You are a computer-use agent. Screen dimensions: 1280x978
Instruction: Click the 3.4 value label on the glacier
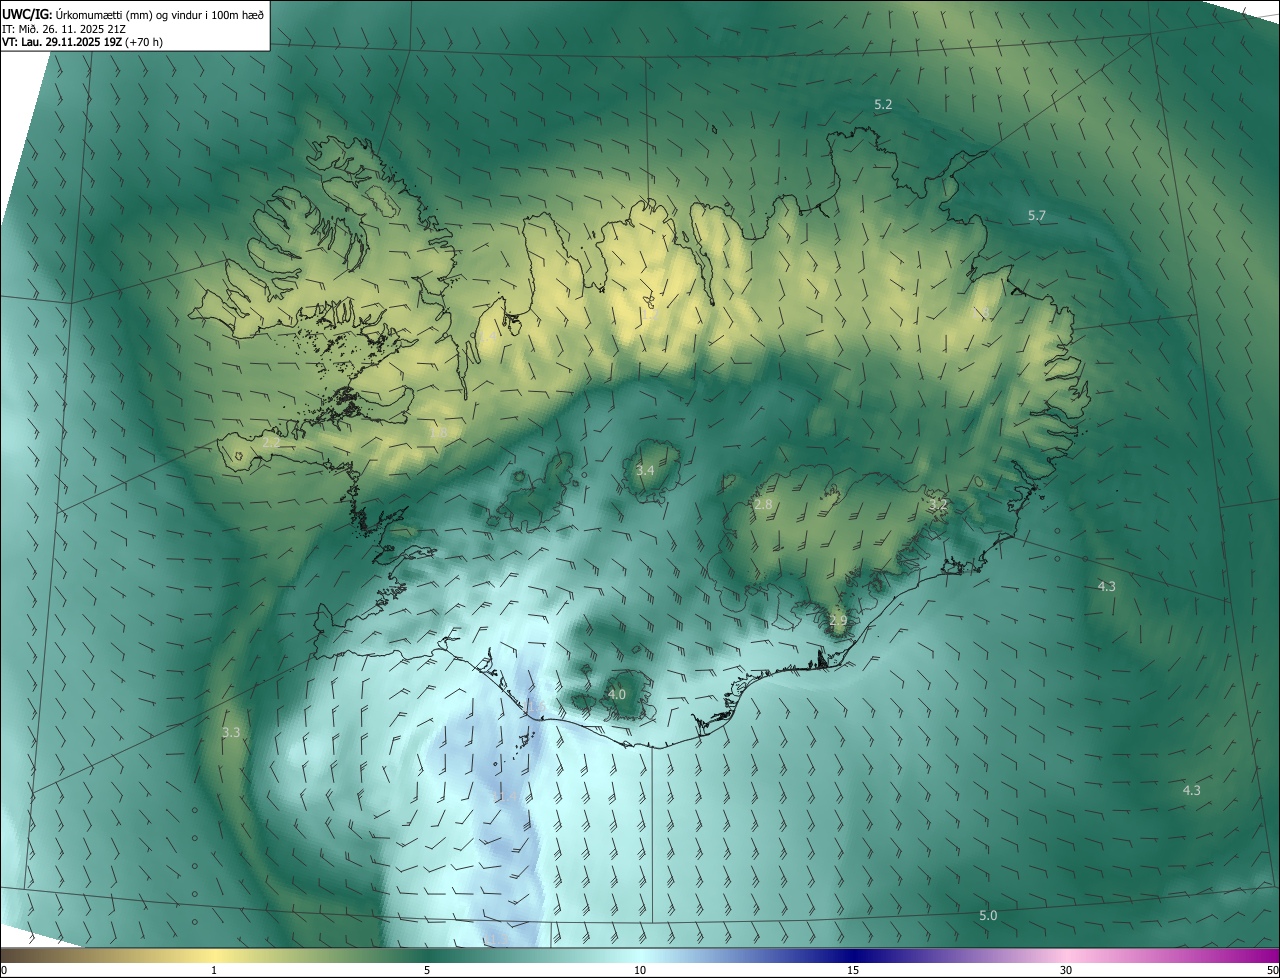coord(645,470)
